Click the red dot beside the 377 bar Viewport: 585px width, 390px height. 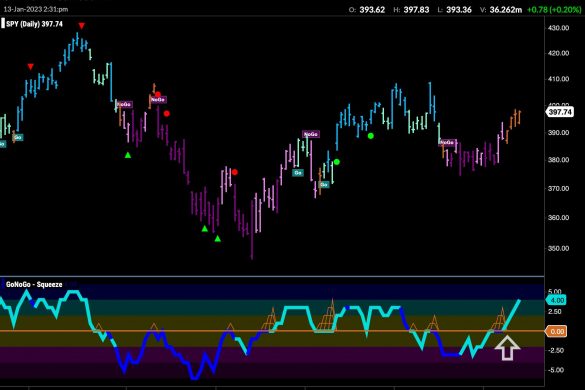[x=235, y=172]
